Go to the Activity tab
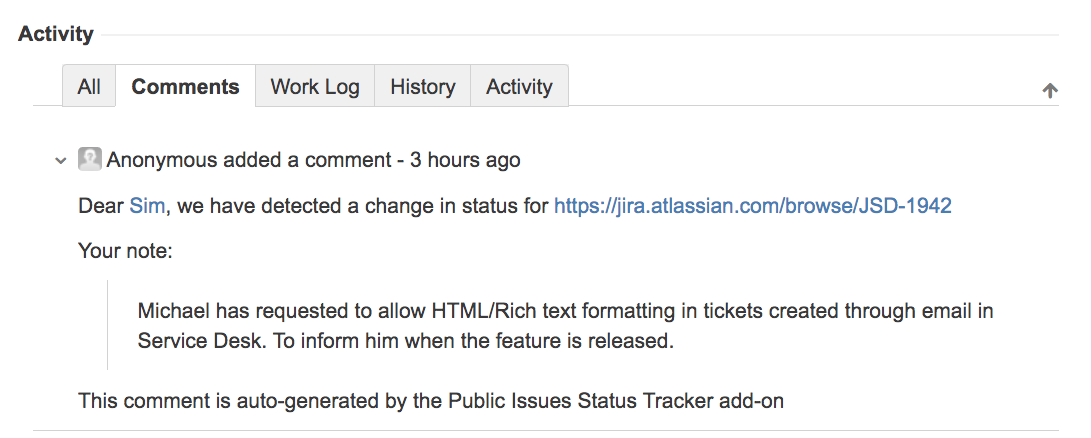 tap(519, 87)
